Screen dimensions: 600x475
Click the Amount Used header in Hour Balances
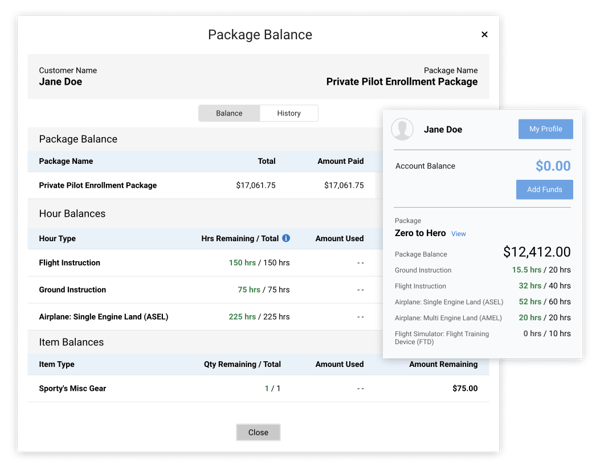339,238
